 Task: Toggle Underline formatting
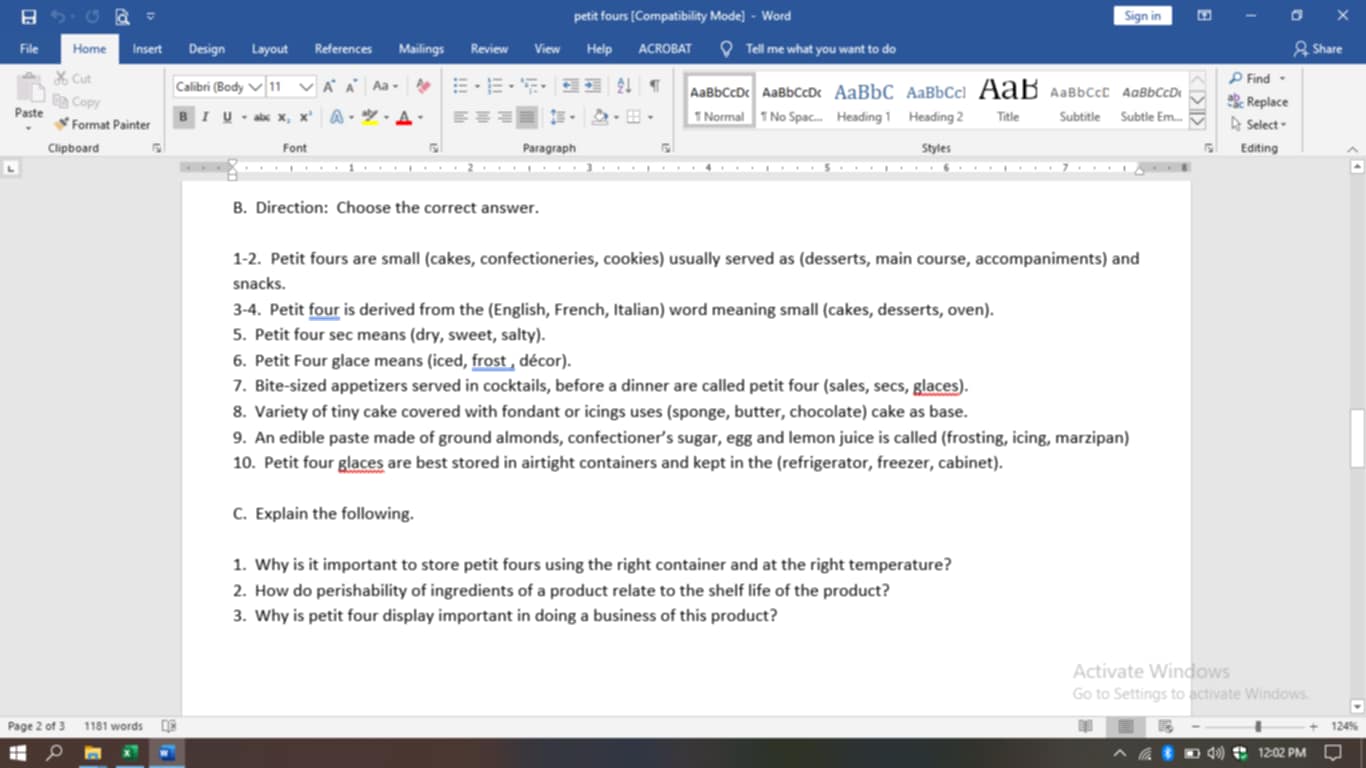tap(227, 117)
